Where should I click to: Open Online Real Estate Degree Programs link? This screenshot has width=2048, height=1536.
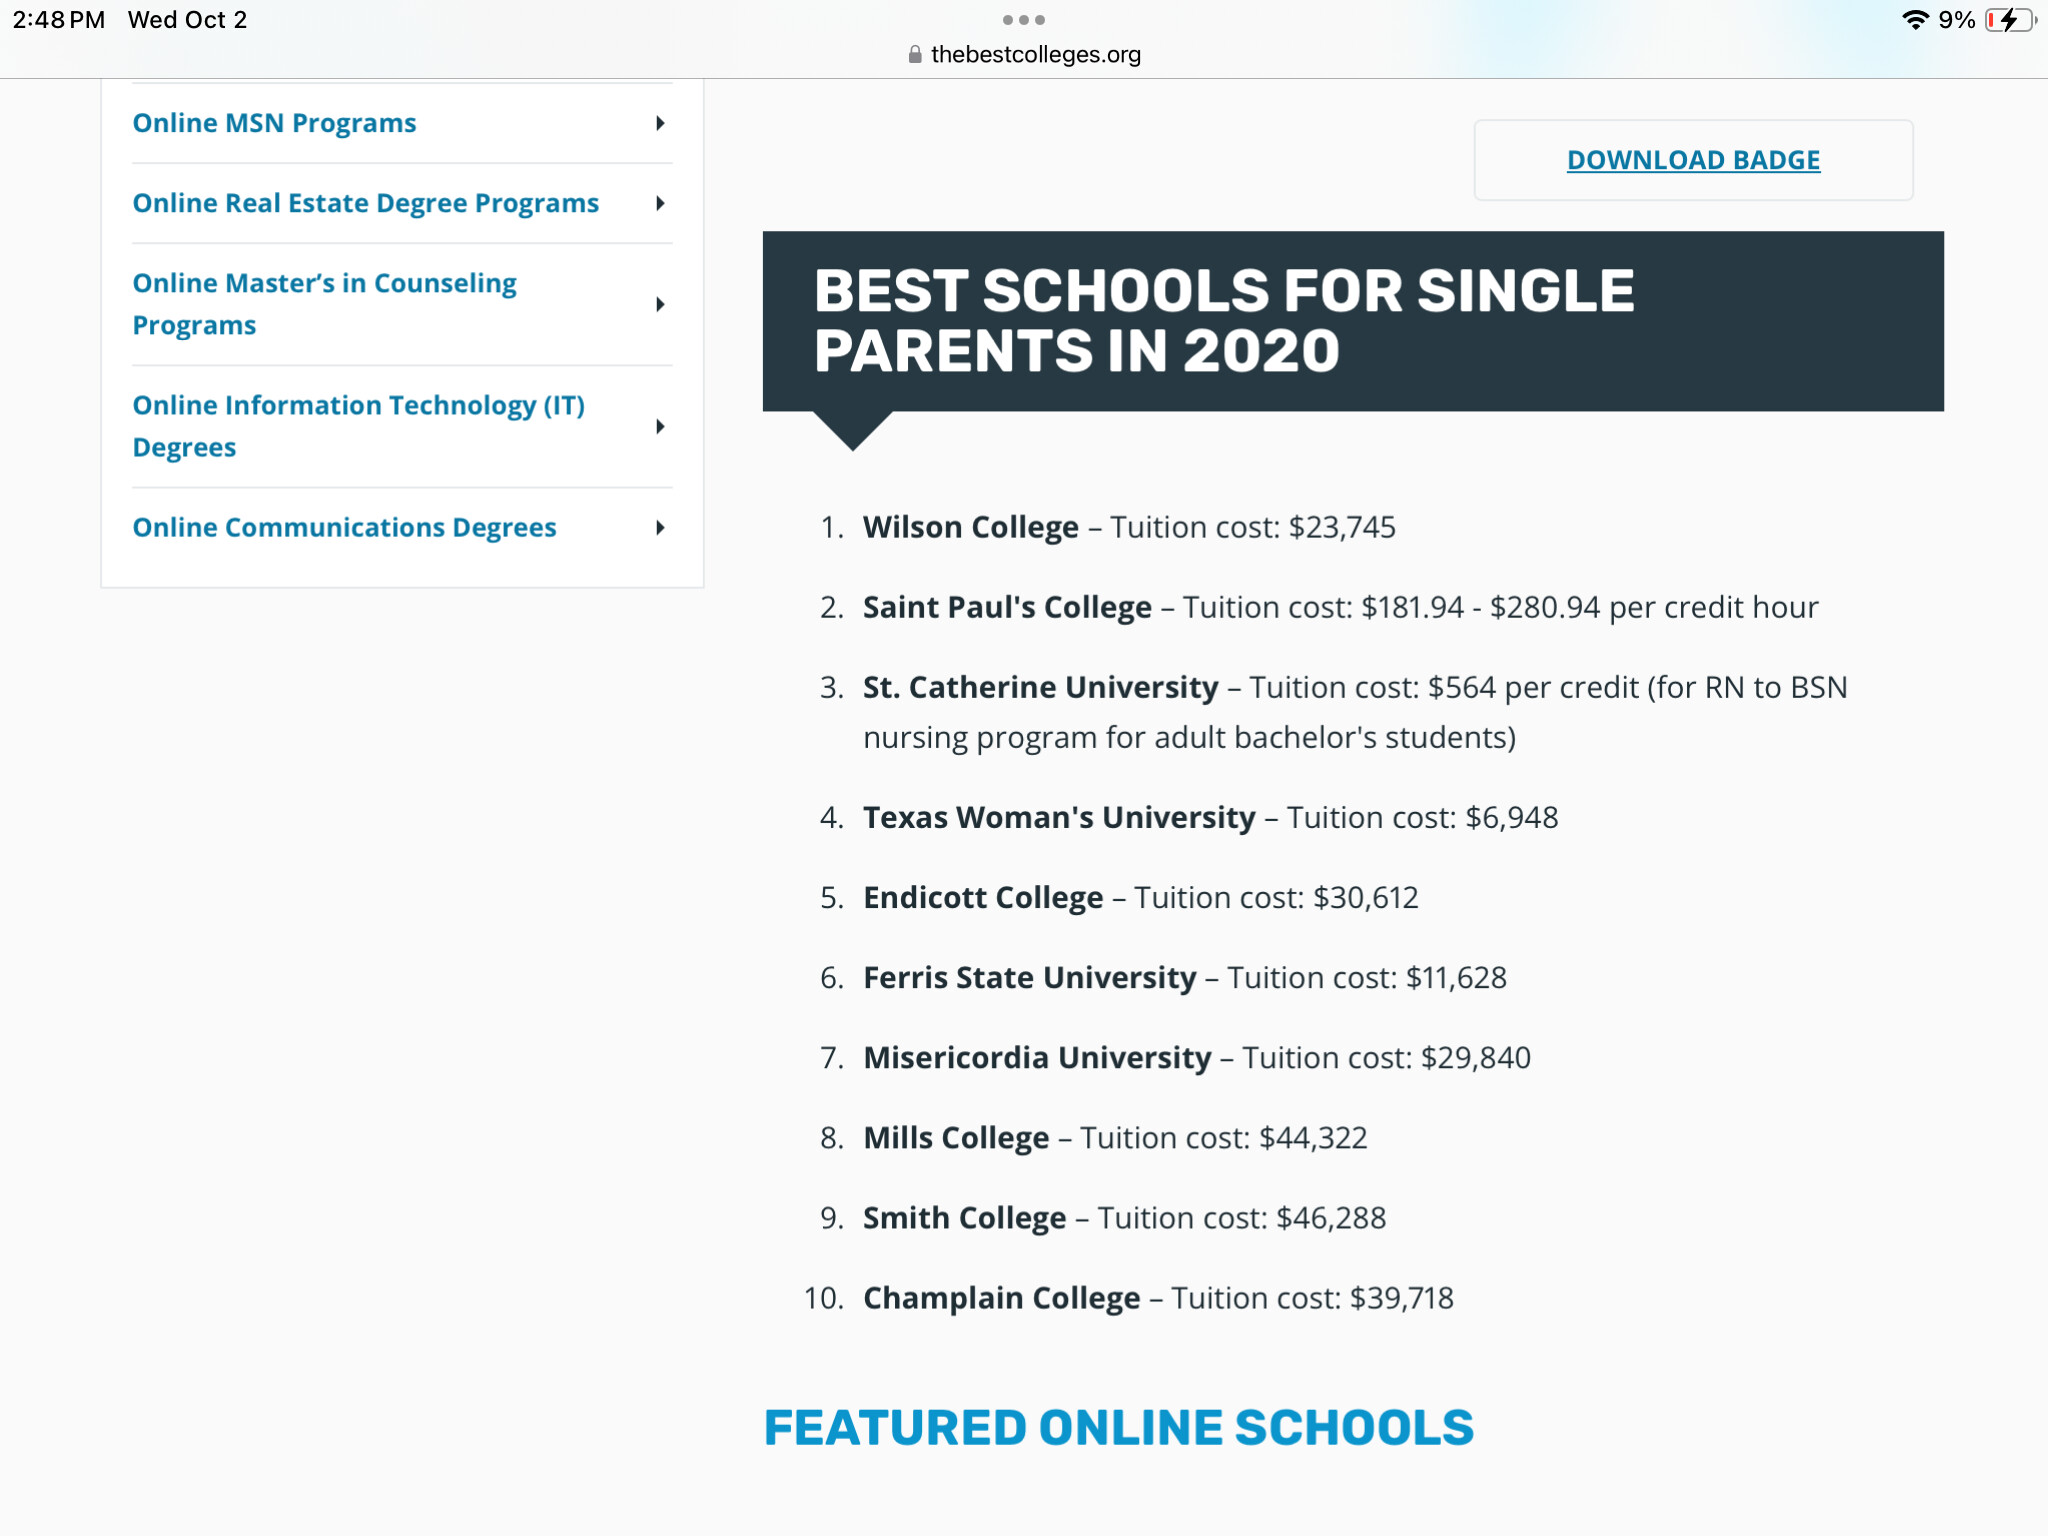(365, 203)
